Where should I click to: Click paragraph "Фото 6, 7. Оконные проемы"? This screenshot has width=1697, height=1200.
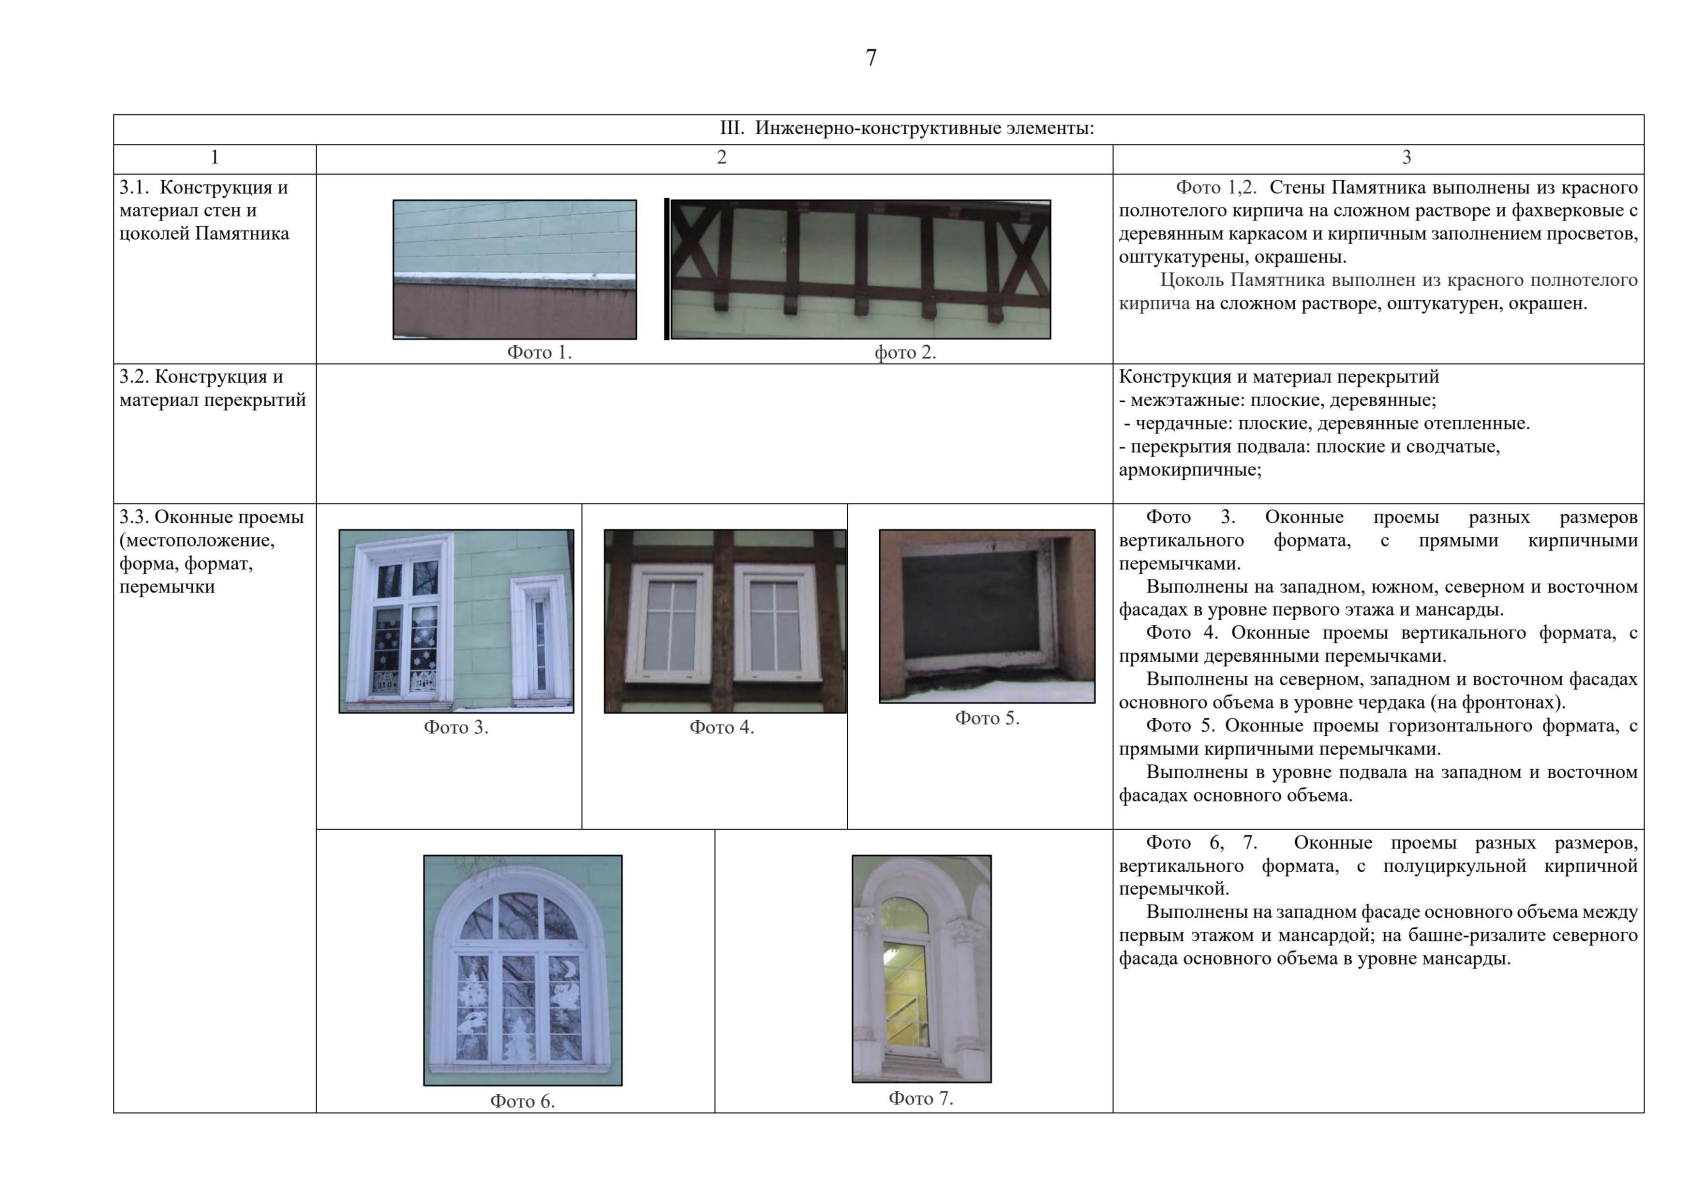pos(1378,865)
